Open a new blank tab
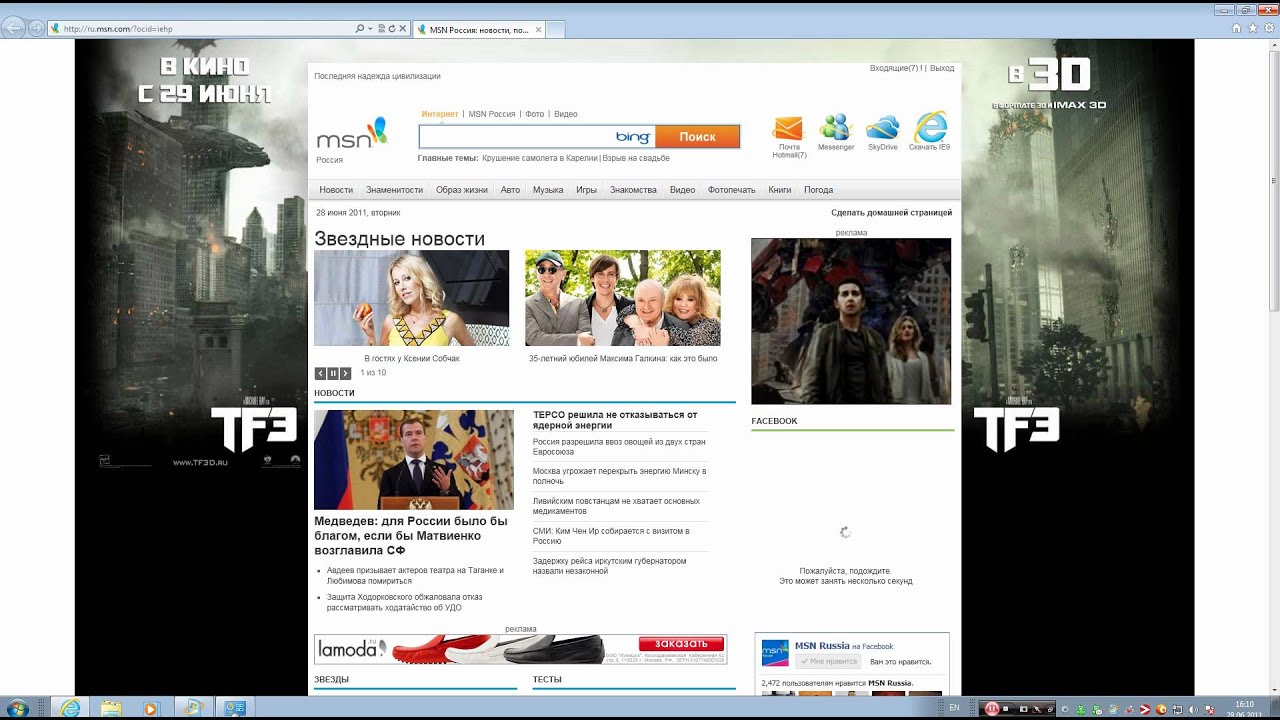Screen dimensions: 1280x720 [x=555, y=29]
